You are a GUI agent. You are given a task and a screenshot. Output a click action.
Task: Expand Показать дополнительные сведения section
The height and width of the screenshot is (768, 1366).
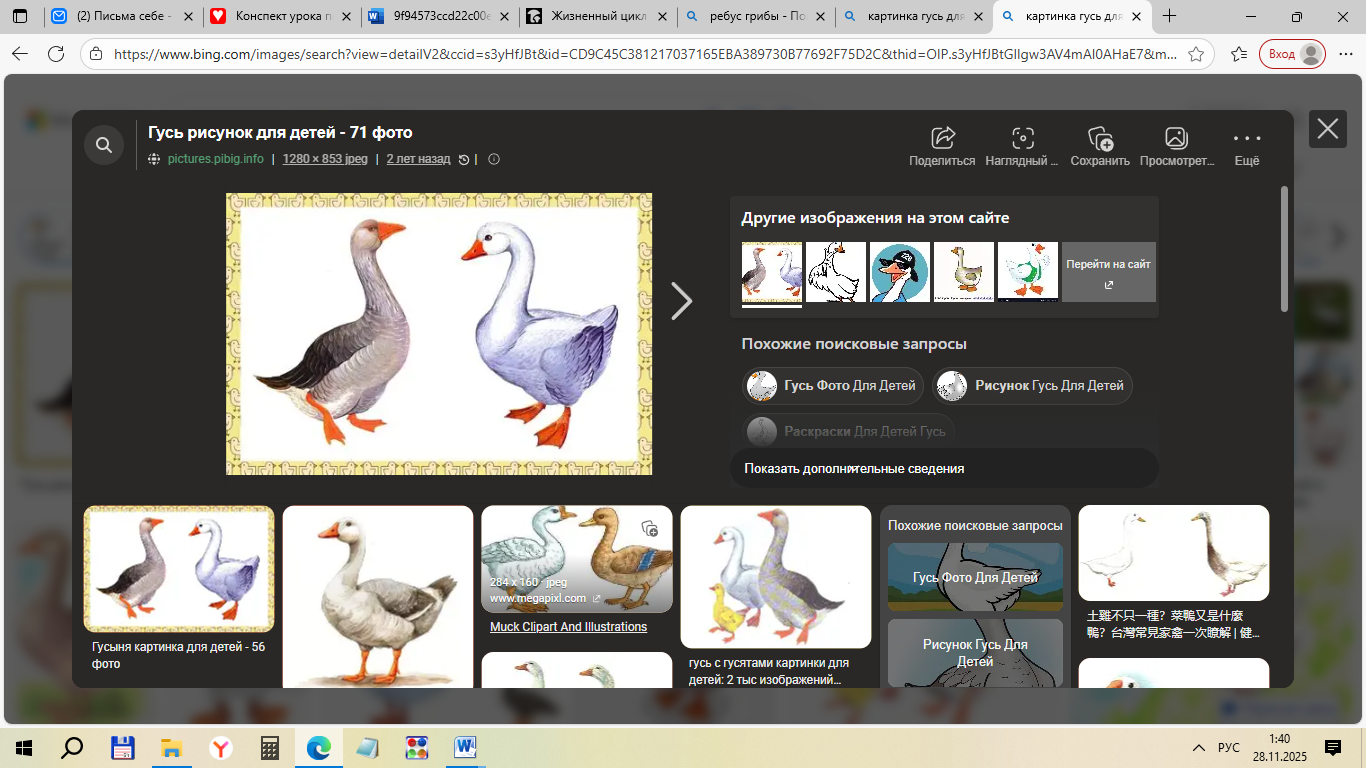click(x=854, y=468)
